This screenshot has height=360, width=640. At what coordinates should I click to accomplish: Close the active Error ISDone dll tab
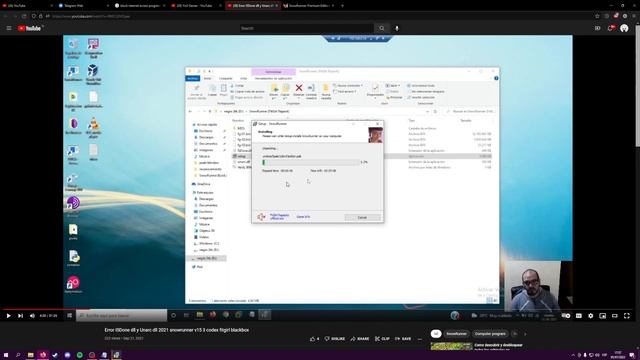point(277,6)
